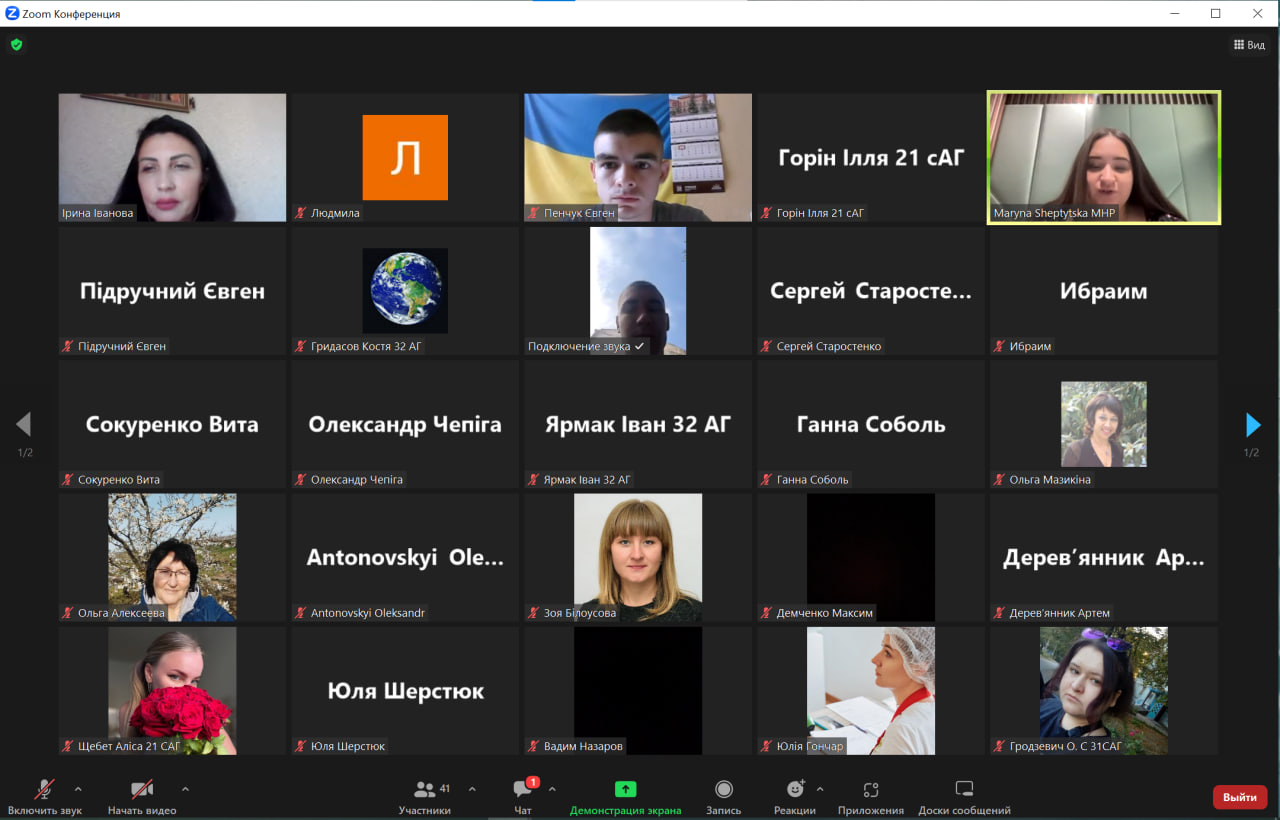
Task: Expand audio options arrow beside Включить звук
Action: click(x=78, y=789)
